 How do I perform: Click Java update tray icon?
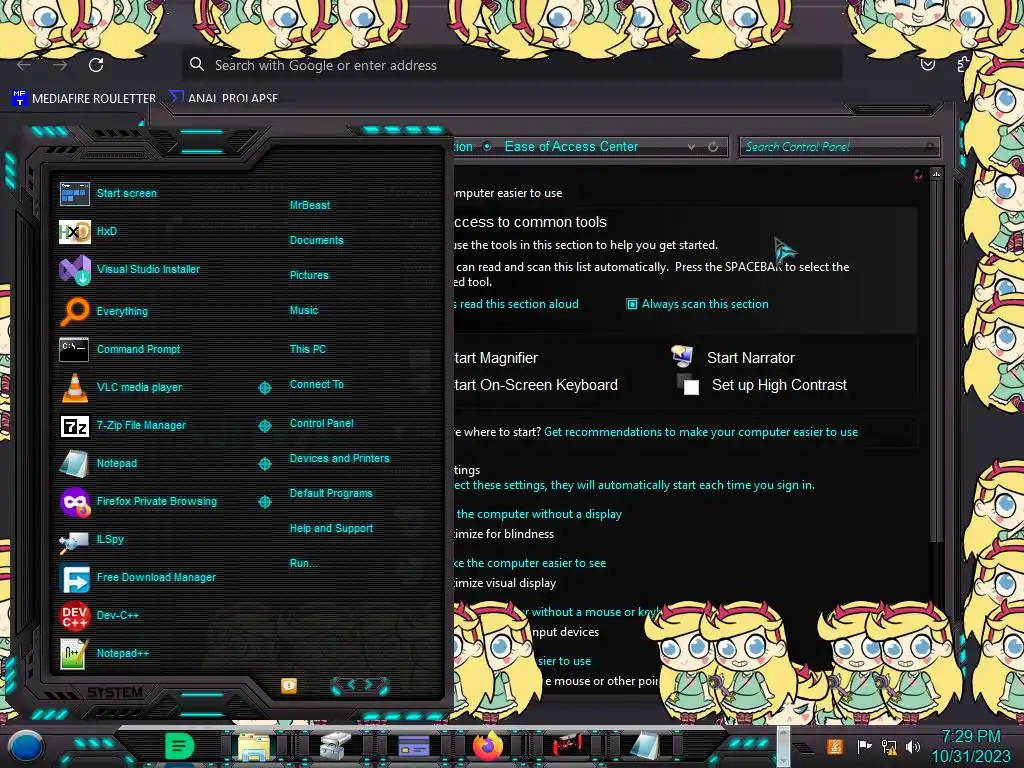pyautogui.click(x=835, y=746)
